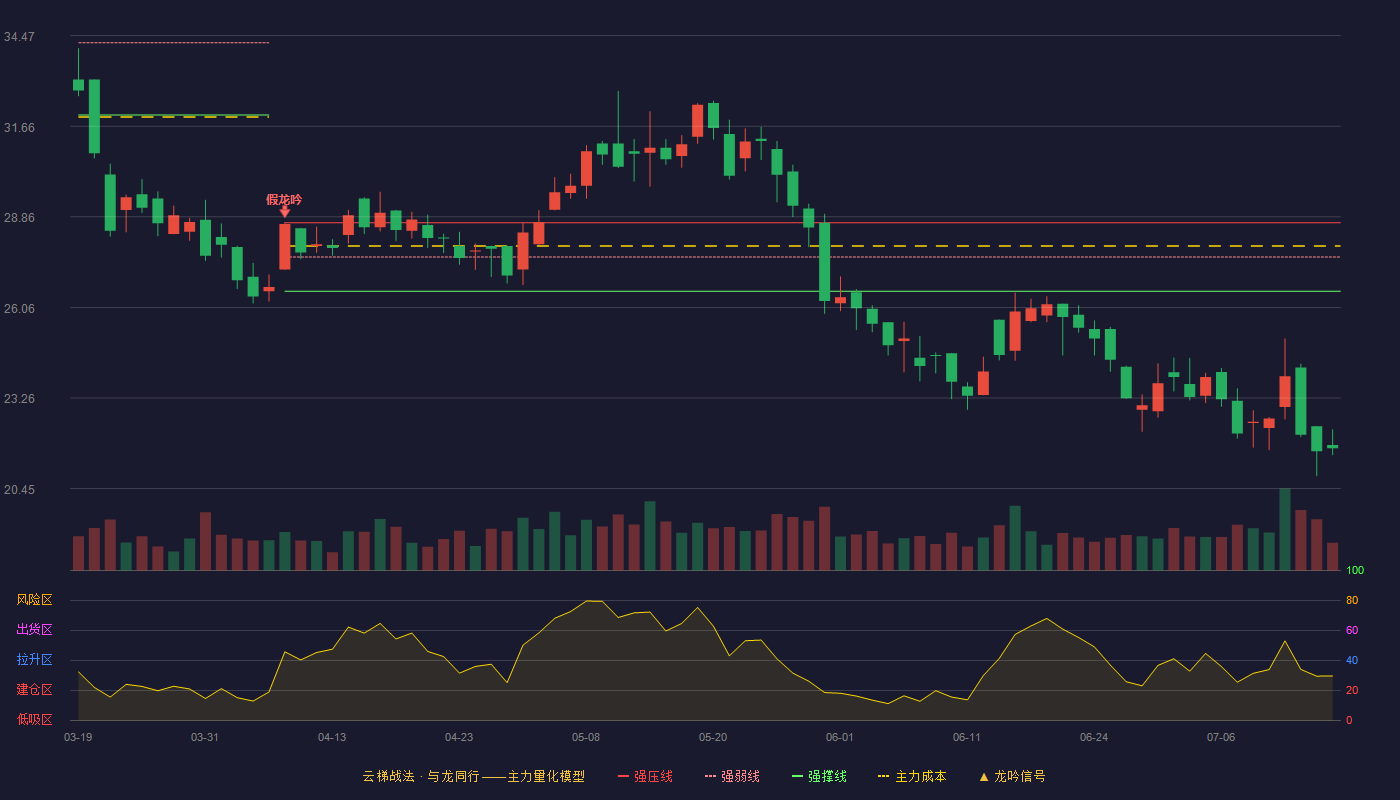Click the 34.47 price axis label

pyautogui.click(x=19, y=37)
